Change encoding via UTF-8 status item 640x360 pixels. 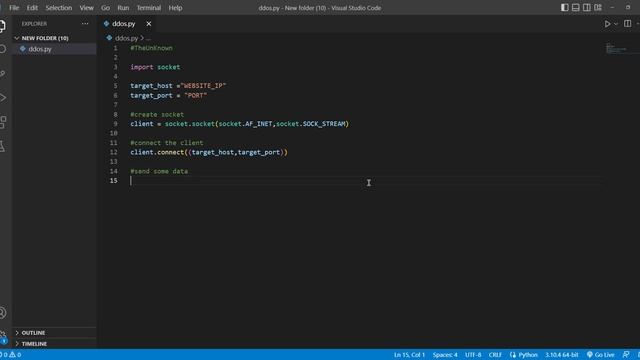pyautogui.click(x=473, y=355)
